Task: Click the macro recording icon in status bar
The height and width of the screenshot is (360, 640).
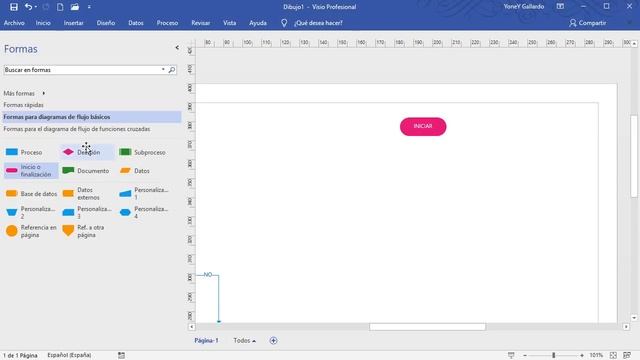Action: pyautogui.click(x=121, y=356)
